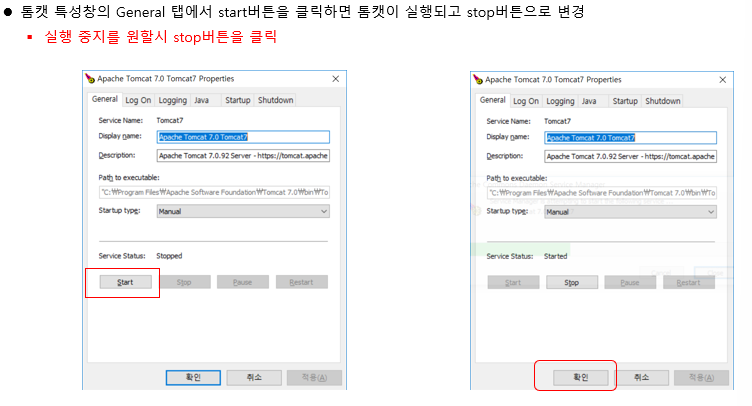Screen dimensions: 752x406
Task: Expand Startup type dropdown in right window
Action: (631, 212)
